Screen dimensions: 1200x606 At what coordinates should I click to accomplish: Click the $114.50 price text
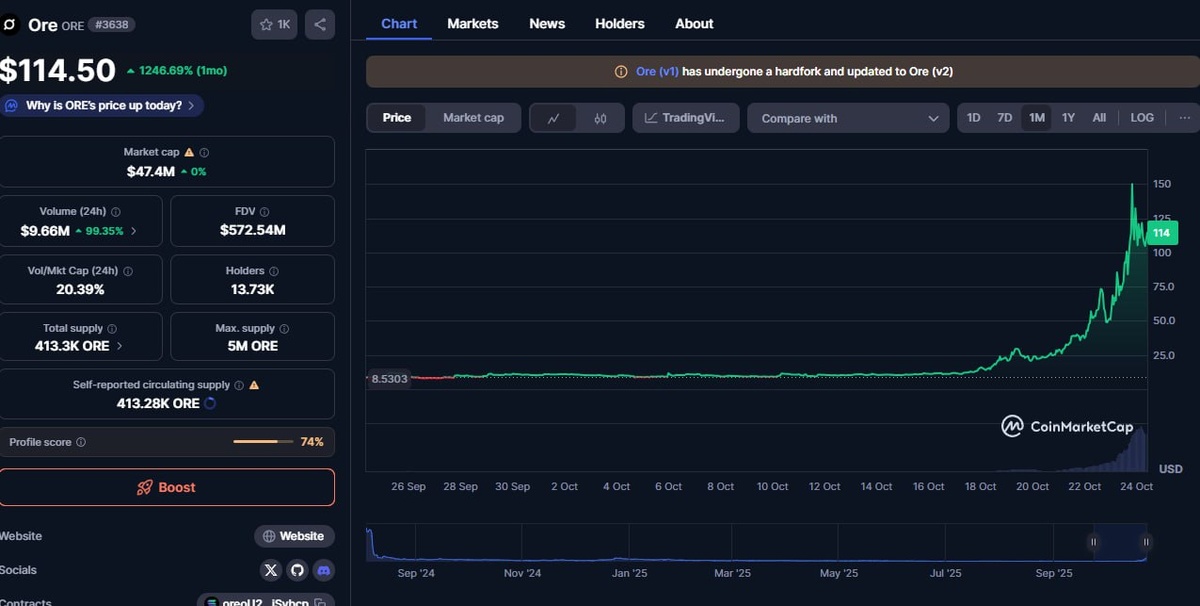point(58,70)
